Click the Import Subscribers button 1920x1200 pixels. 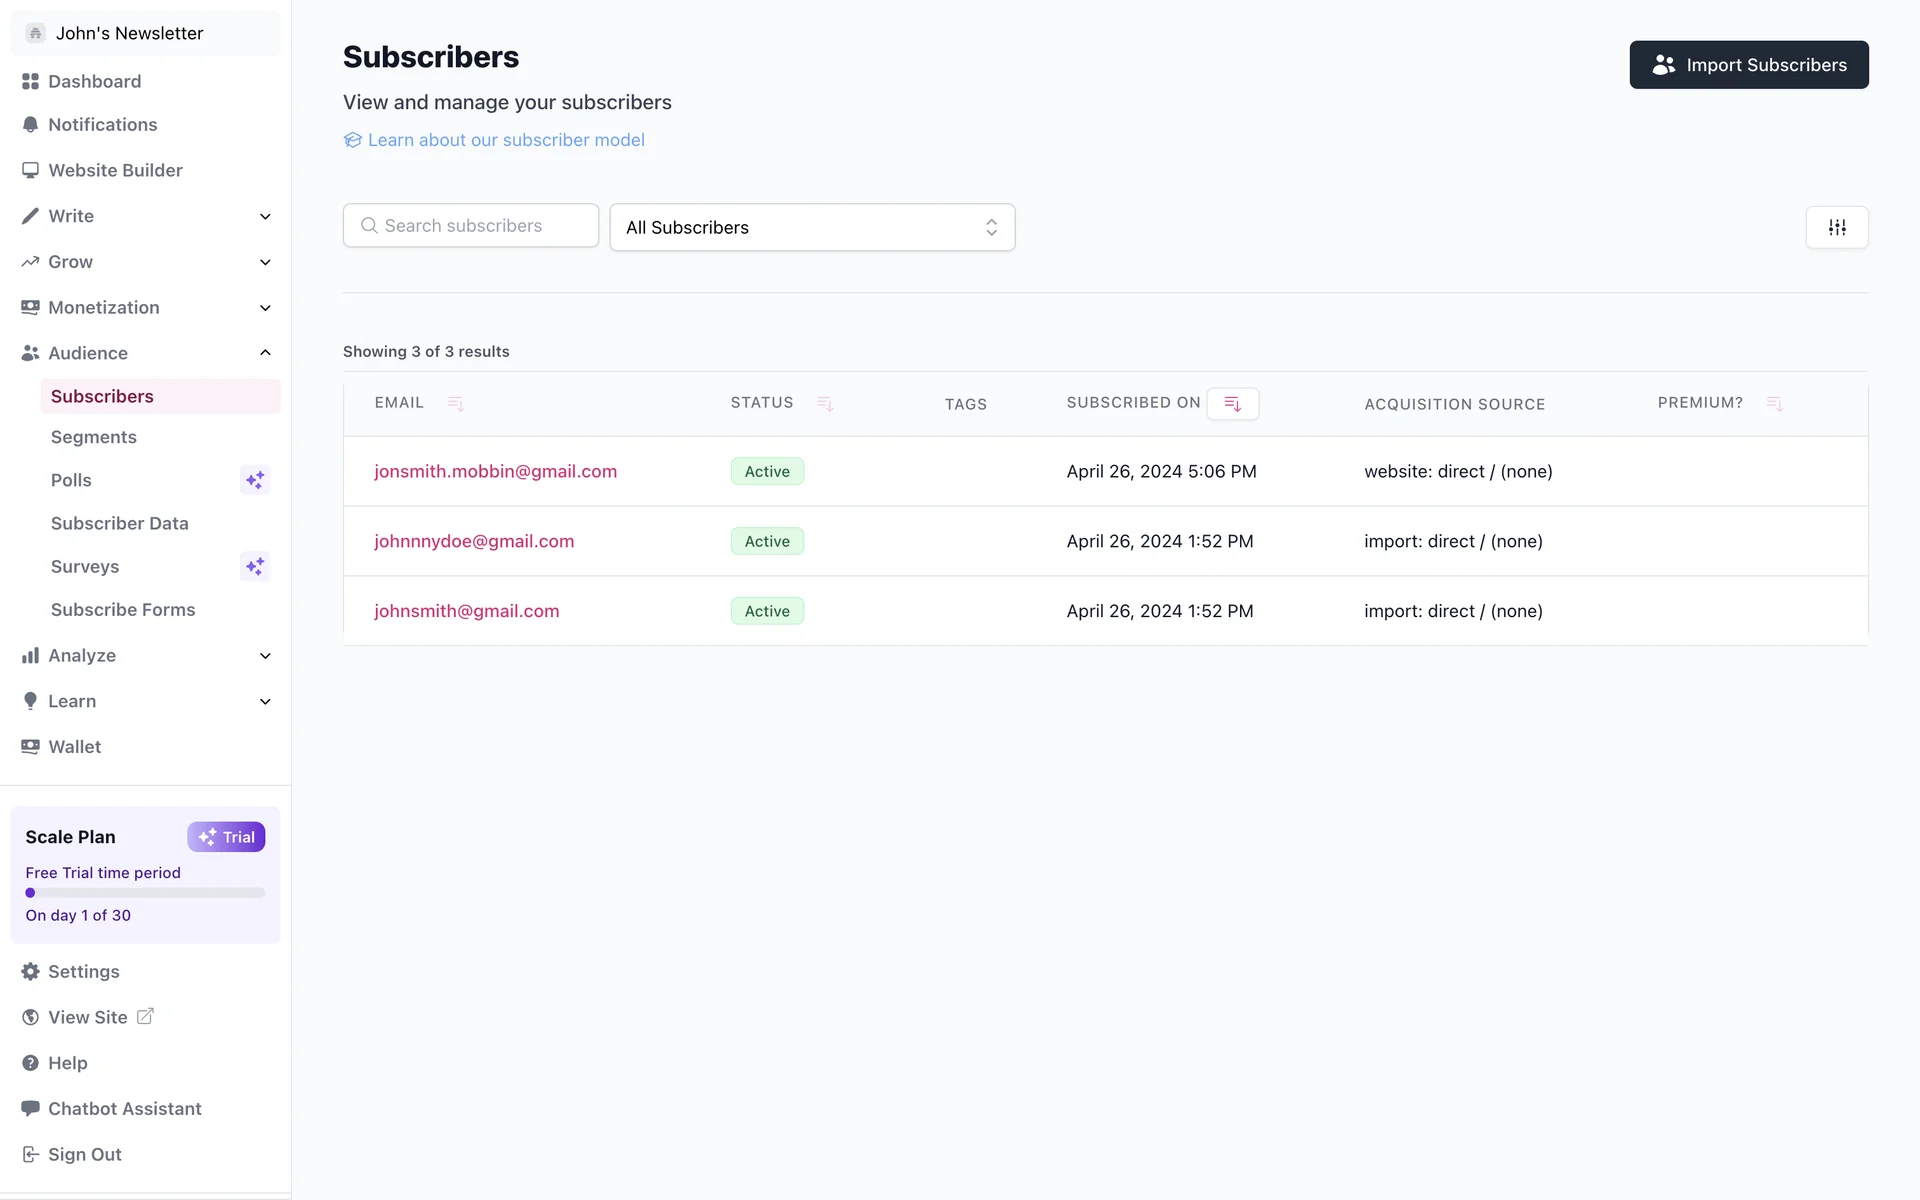point(1748,65)
